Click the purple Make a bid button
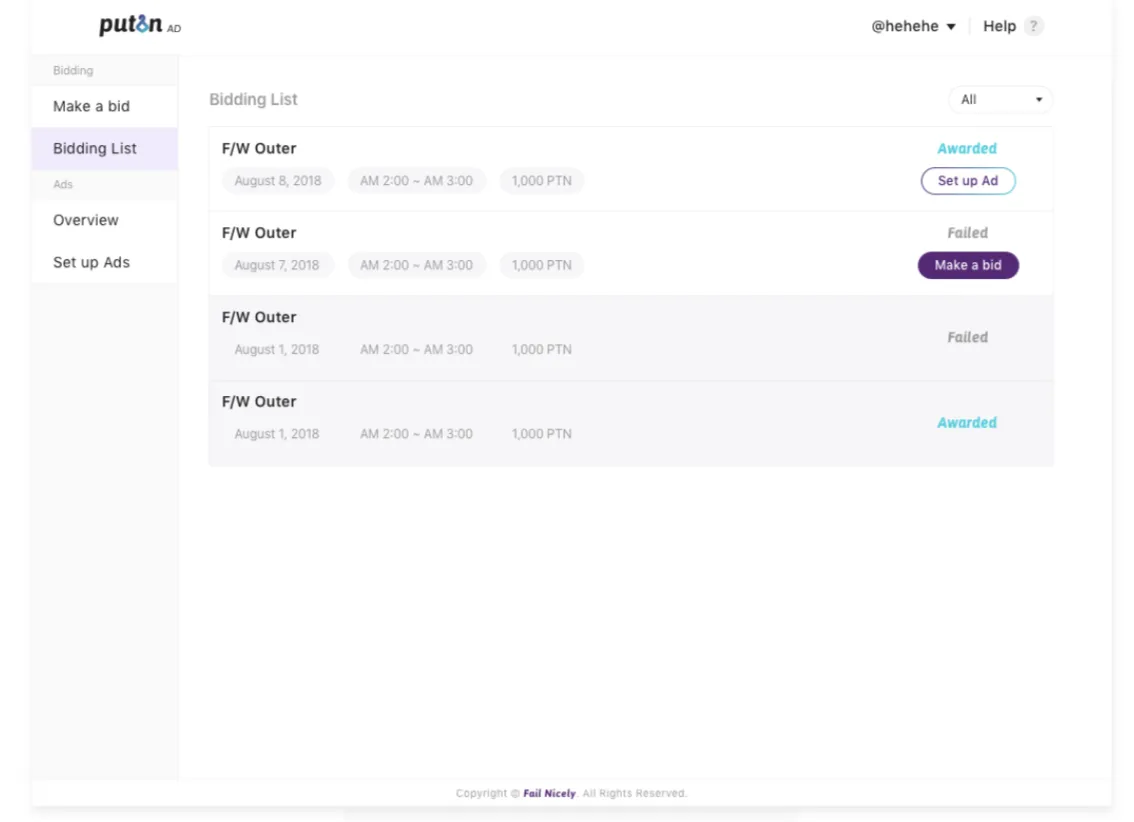This screenshot has width=1134, height=822. 968,265
